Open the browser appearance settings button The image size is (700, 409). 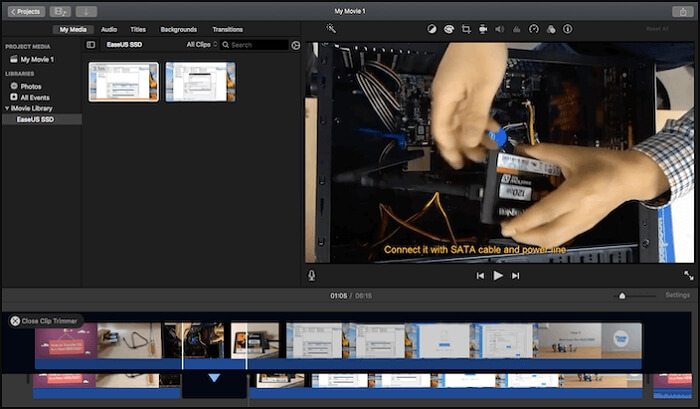(295, 45)
